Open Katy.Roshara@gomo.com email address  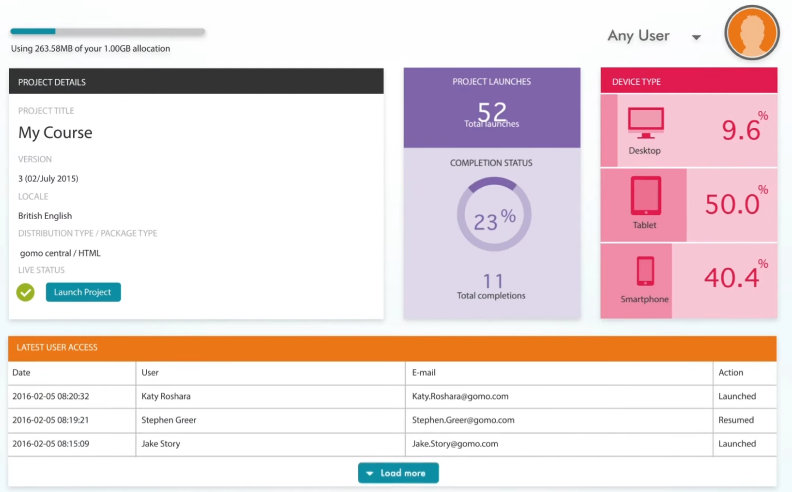point(460,396)
